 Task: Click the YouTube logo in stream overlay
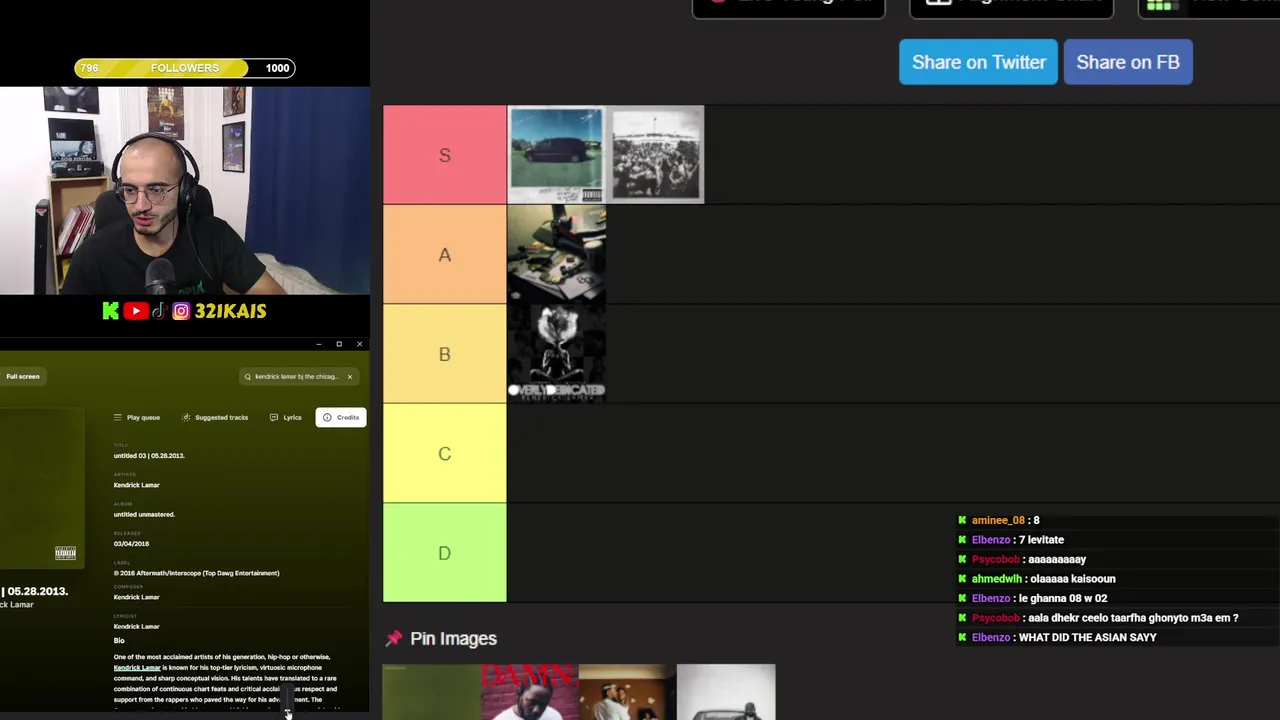136,311
